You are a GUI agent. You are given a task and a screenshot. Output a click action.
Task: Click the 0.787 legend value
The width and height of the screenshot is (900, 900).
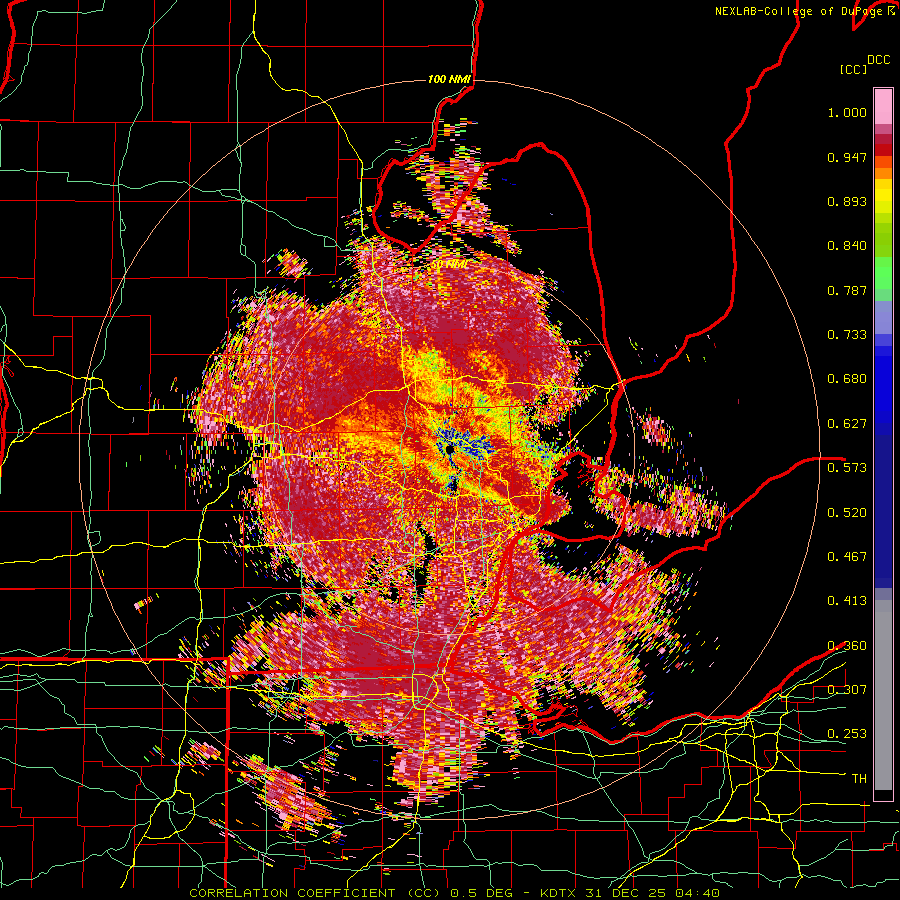[x=847, y=290]
